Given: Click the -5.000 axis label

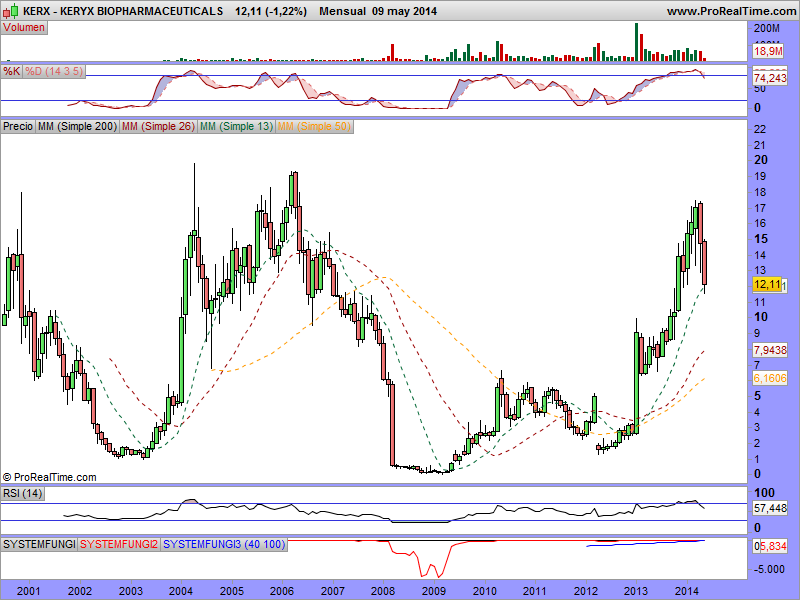Looking at the screenshot, I should click(769, 569).
